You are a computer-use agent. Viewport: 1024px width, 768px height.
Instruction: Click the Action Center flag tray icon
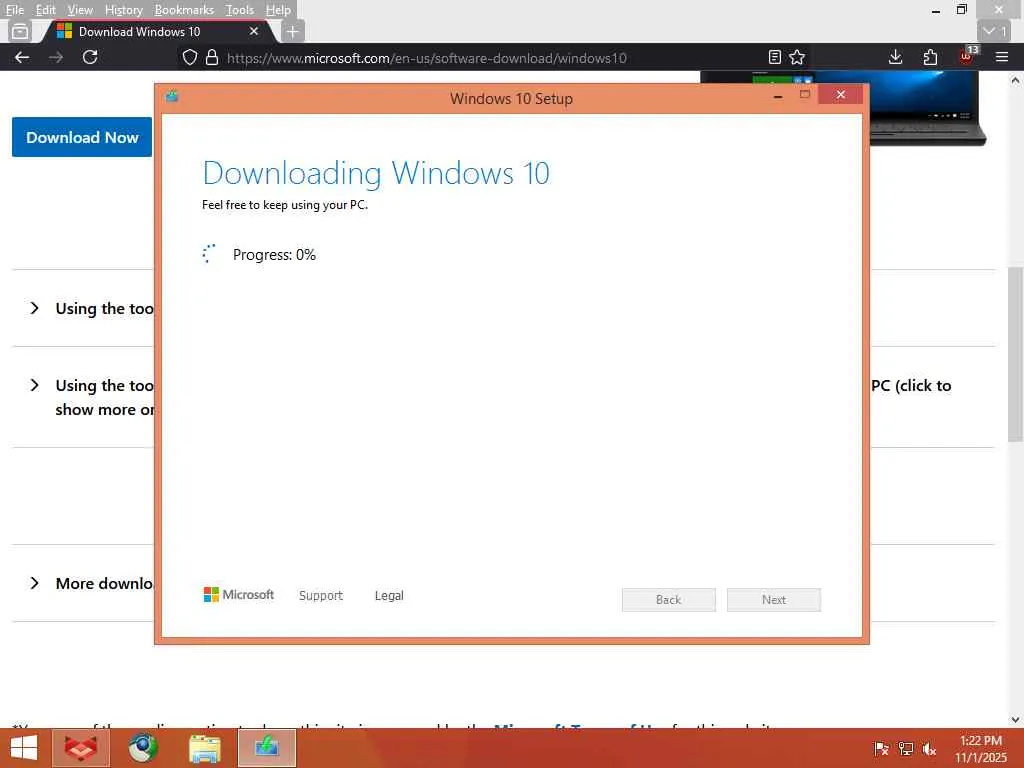[x=881, y=748]
